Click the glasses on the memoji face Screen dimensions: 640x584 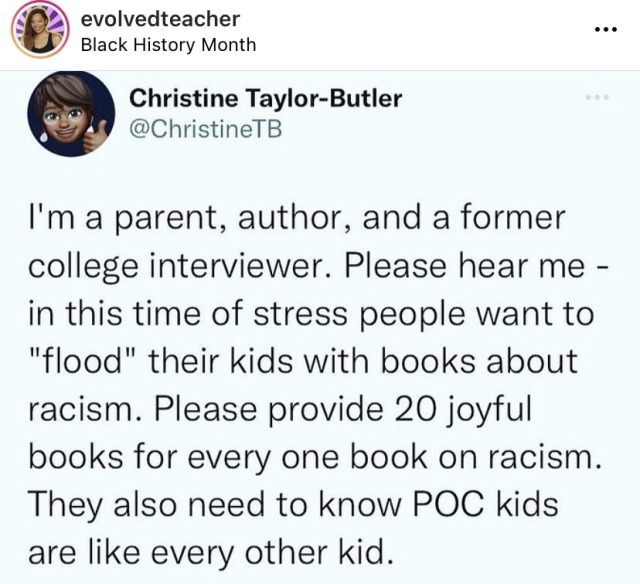point(62,116)
